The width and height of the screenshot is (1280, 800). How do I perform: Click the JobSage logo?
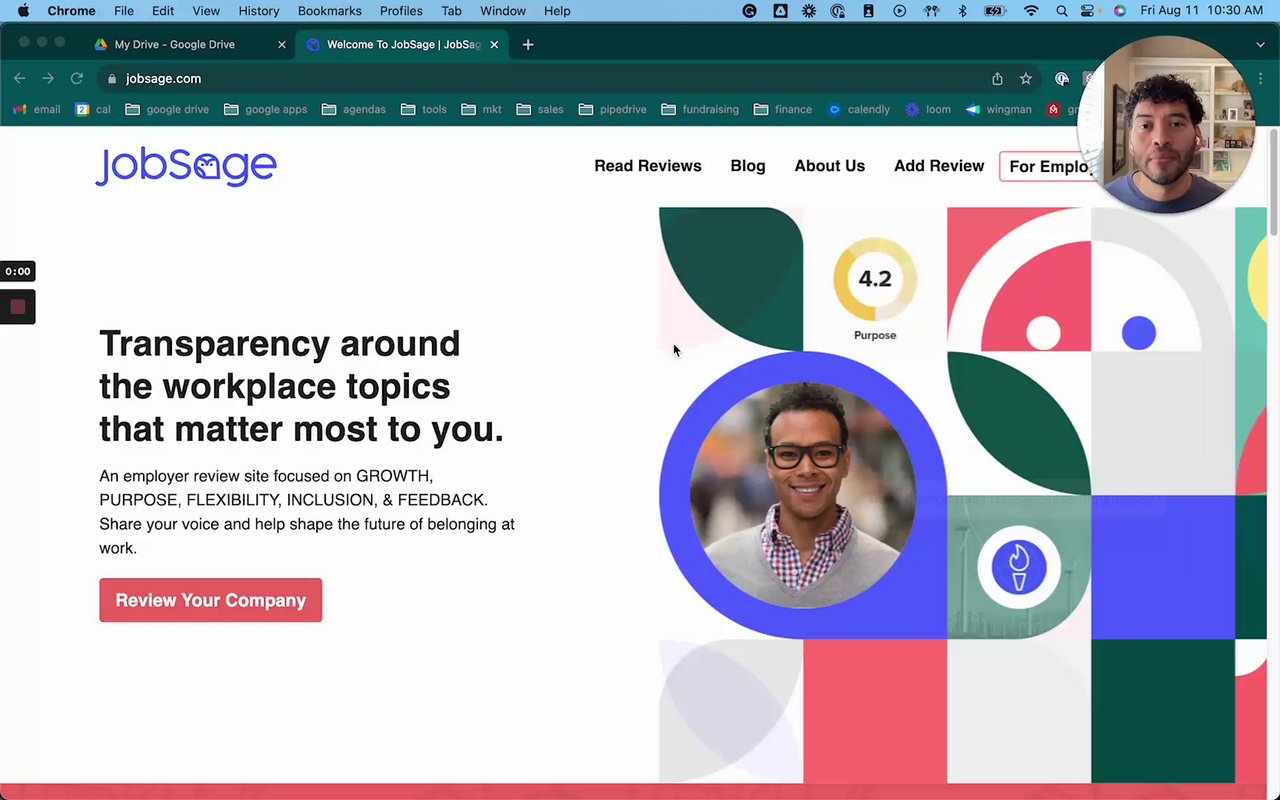pos(186,166)
